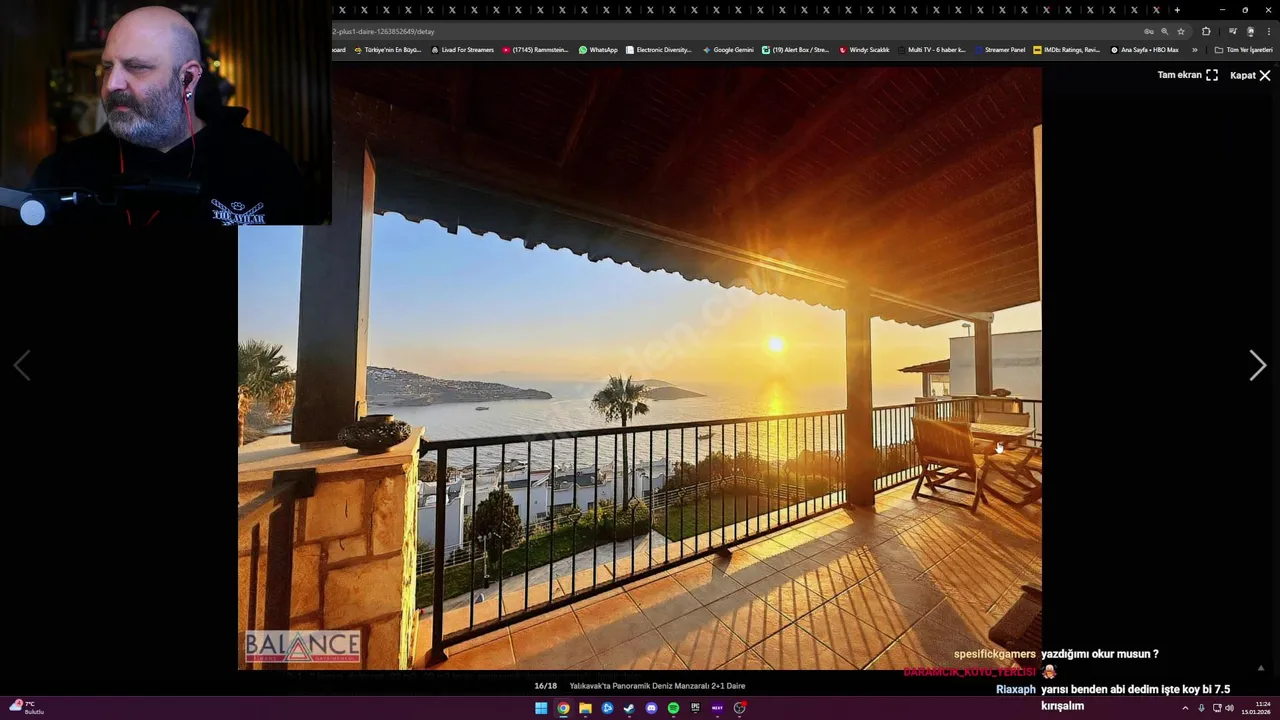Click the spesifickgamers chat username
This screenshot has width=1280, height=720.
995,654
